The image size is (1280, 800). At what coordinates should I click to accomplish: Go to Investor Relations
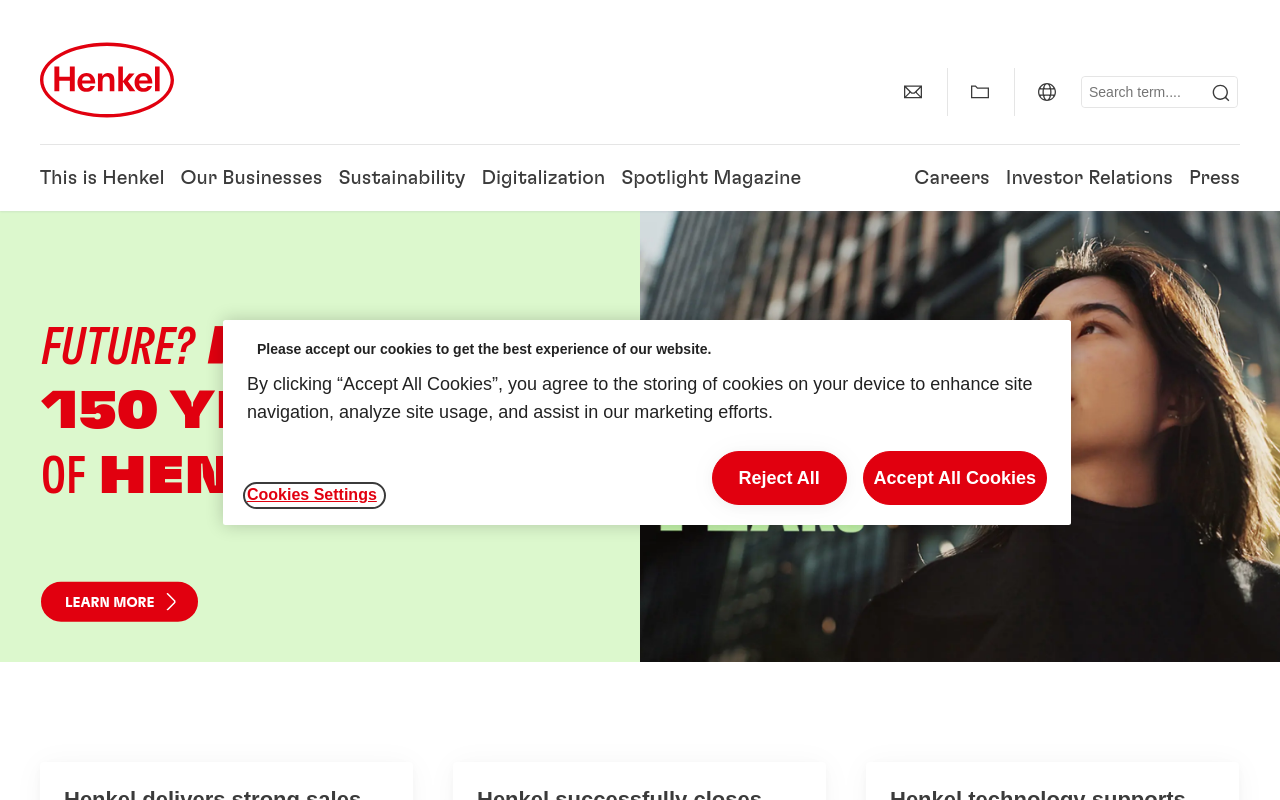pos(1089,178)
